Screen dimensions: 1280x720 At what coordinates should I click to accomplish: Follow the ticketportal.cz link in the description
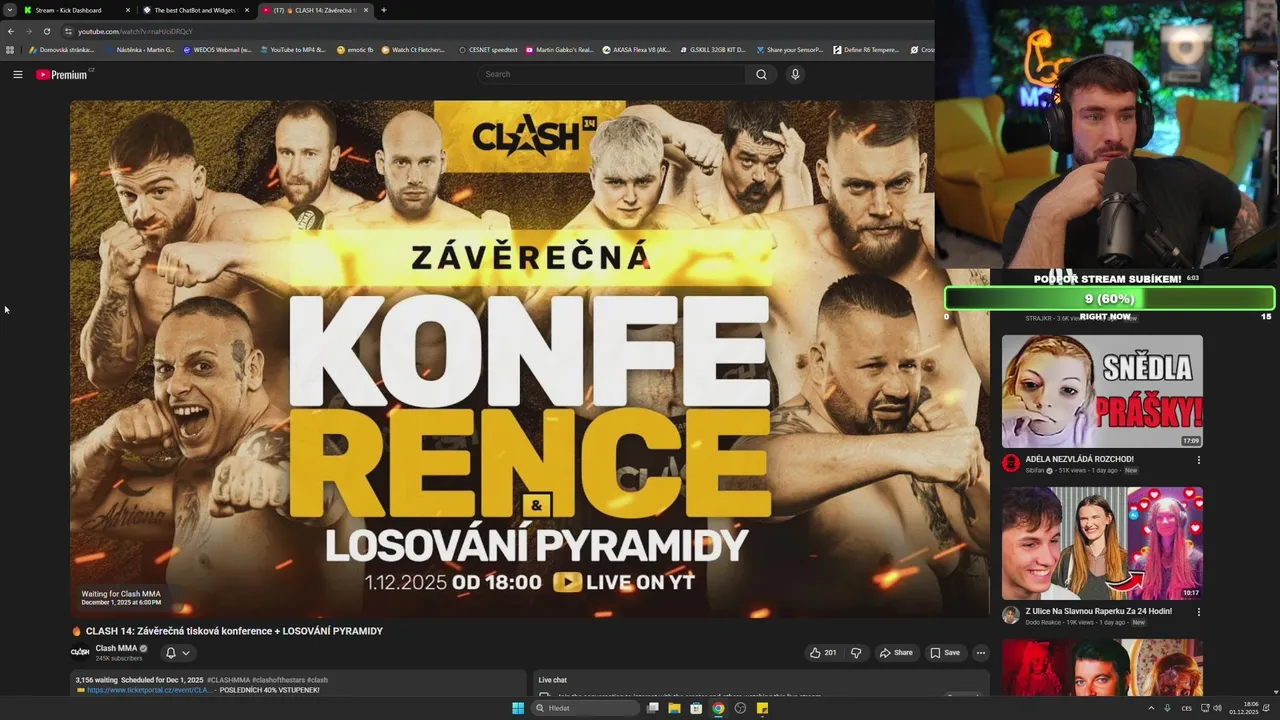click(149, 690)
